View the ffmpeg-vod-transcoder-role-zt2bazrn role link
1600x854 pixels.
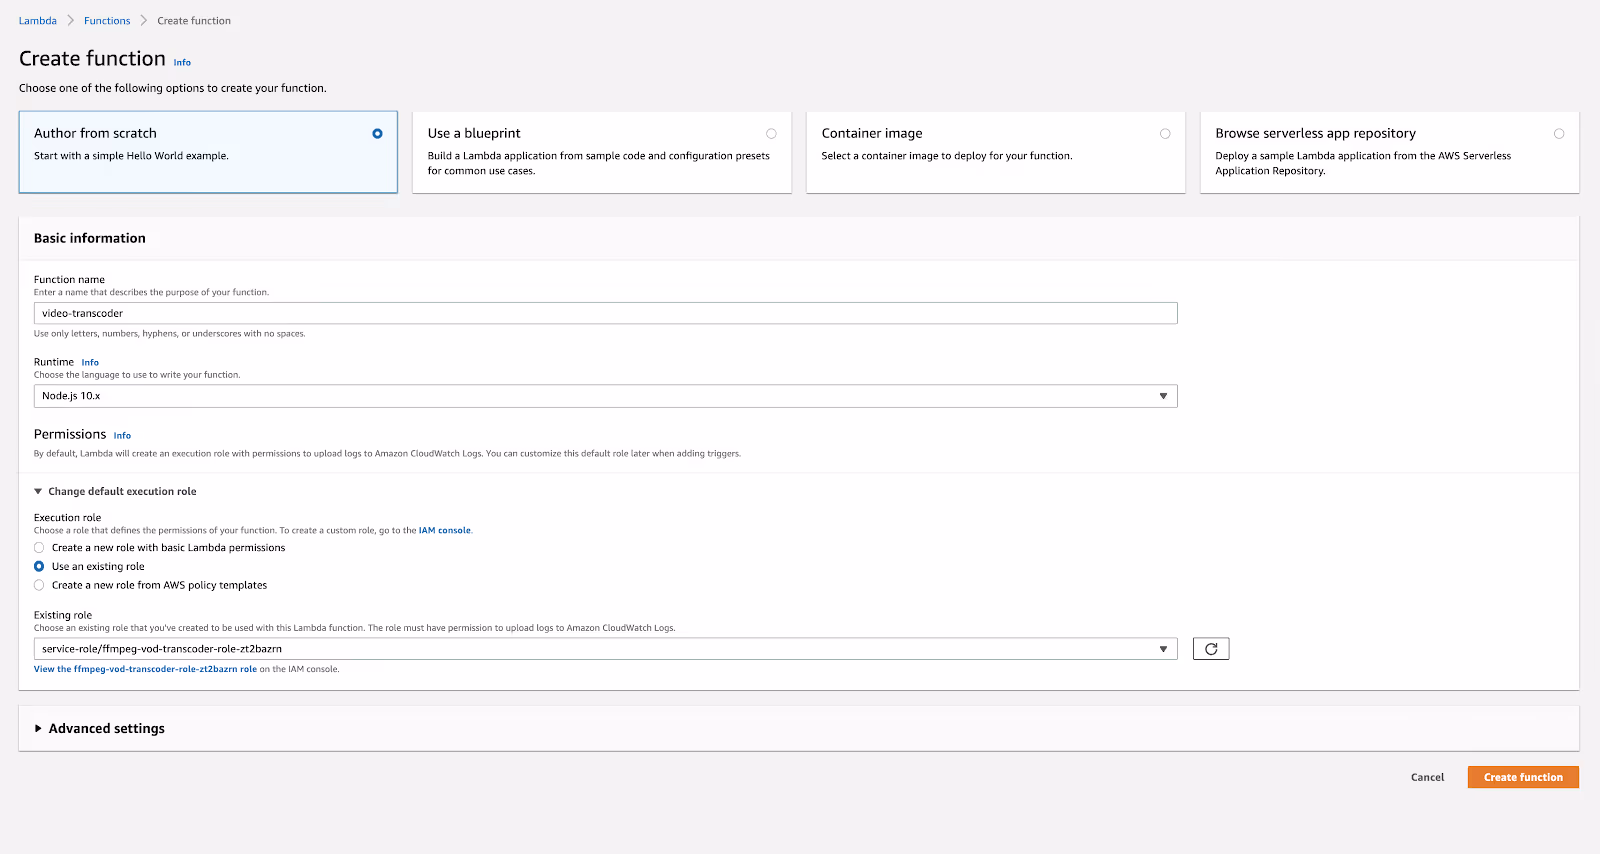point(145,669)
